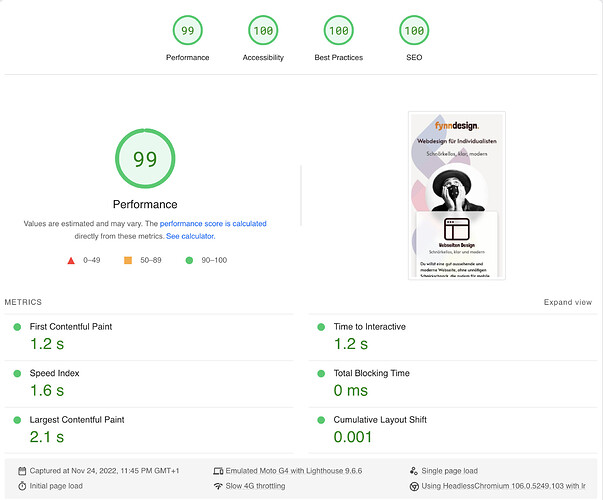
Task: Click the orange square 50–89 legend icon
Action: 128,260
